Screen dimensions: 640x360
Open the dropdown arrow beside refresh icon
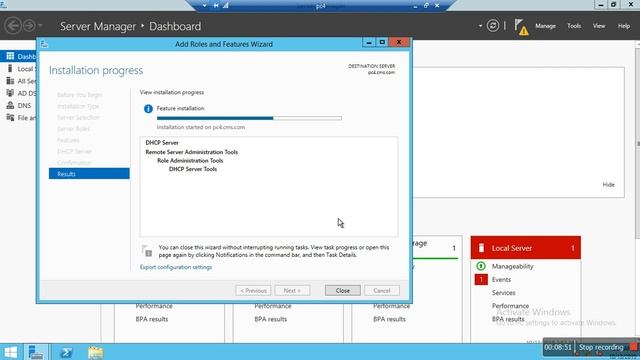tap(480, 26)
